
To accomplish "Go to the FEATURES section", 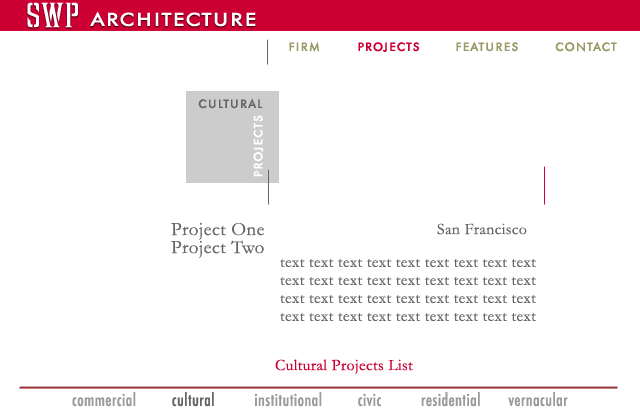I will [487, 47].
